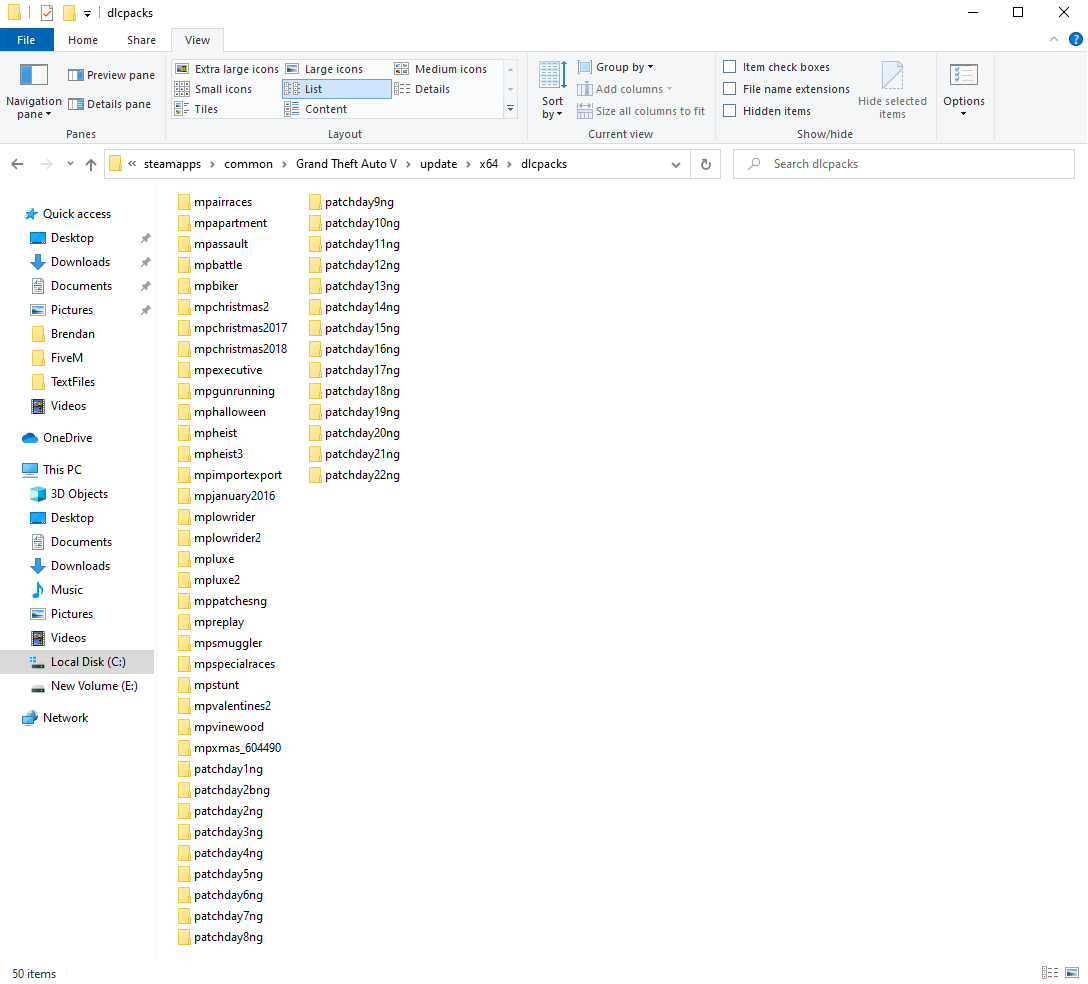Show Hidden items checkbox
The height and width of the screenshot is (984, 1088).
coord(730,111)
